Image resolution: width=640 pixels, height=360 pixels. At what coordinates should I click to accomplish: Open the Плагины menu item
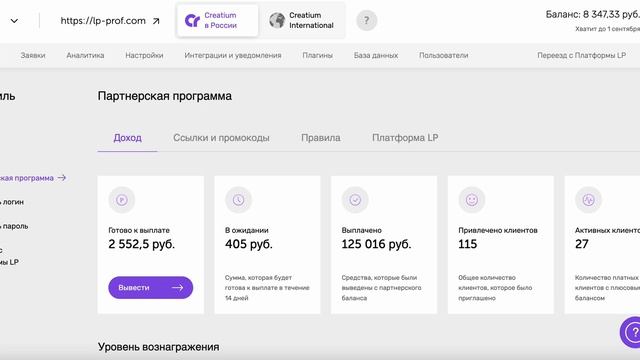318,56
